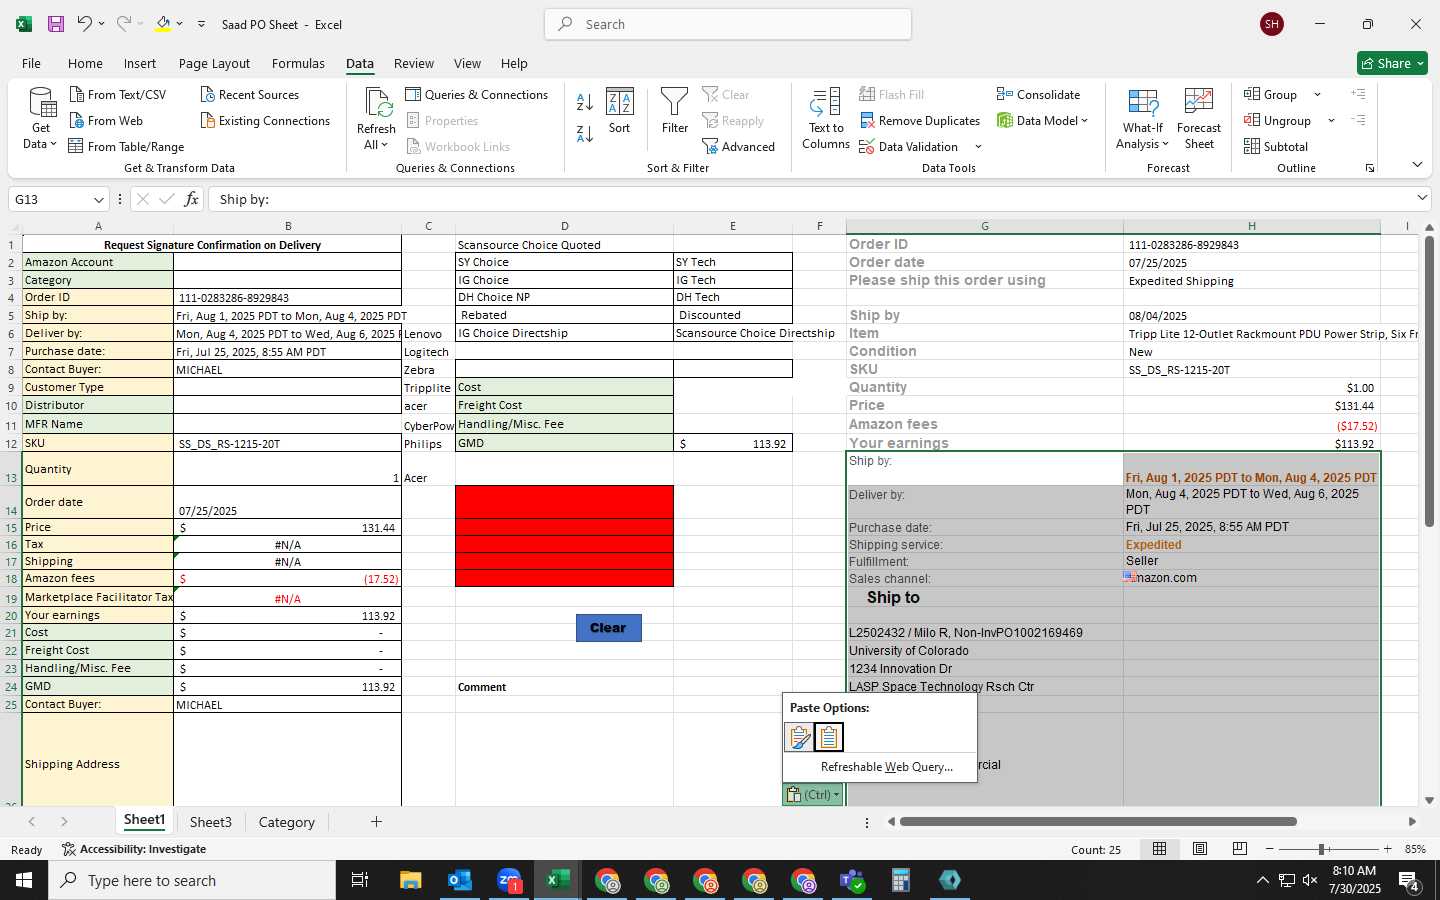
Task: Open Microsoft Teams from taskbar
Action: tap(852, 880)
